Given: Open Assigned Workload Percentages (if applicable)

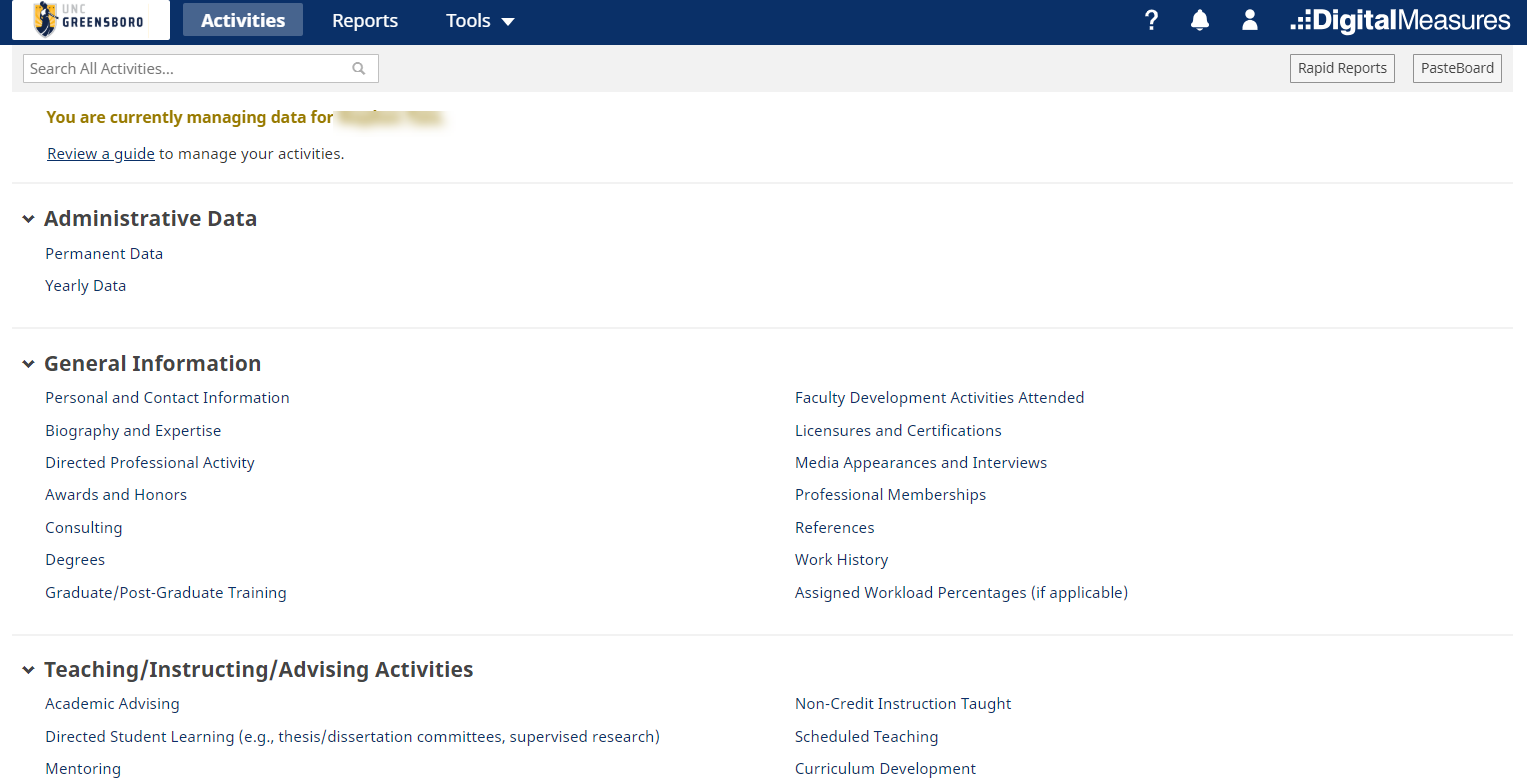Looking at the screenshot, I should click(x=961, y=593).
